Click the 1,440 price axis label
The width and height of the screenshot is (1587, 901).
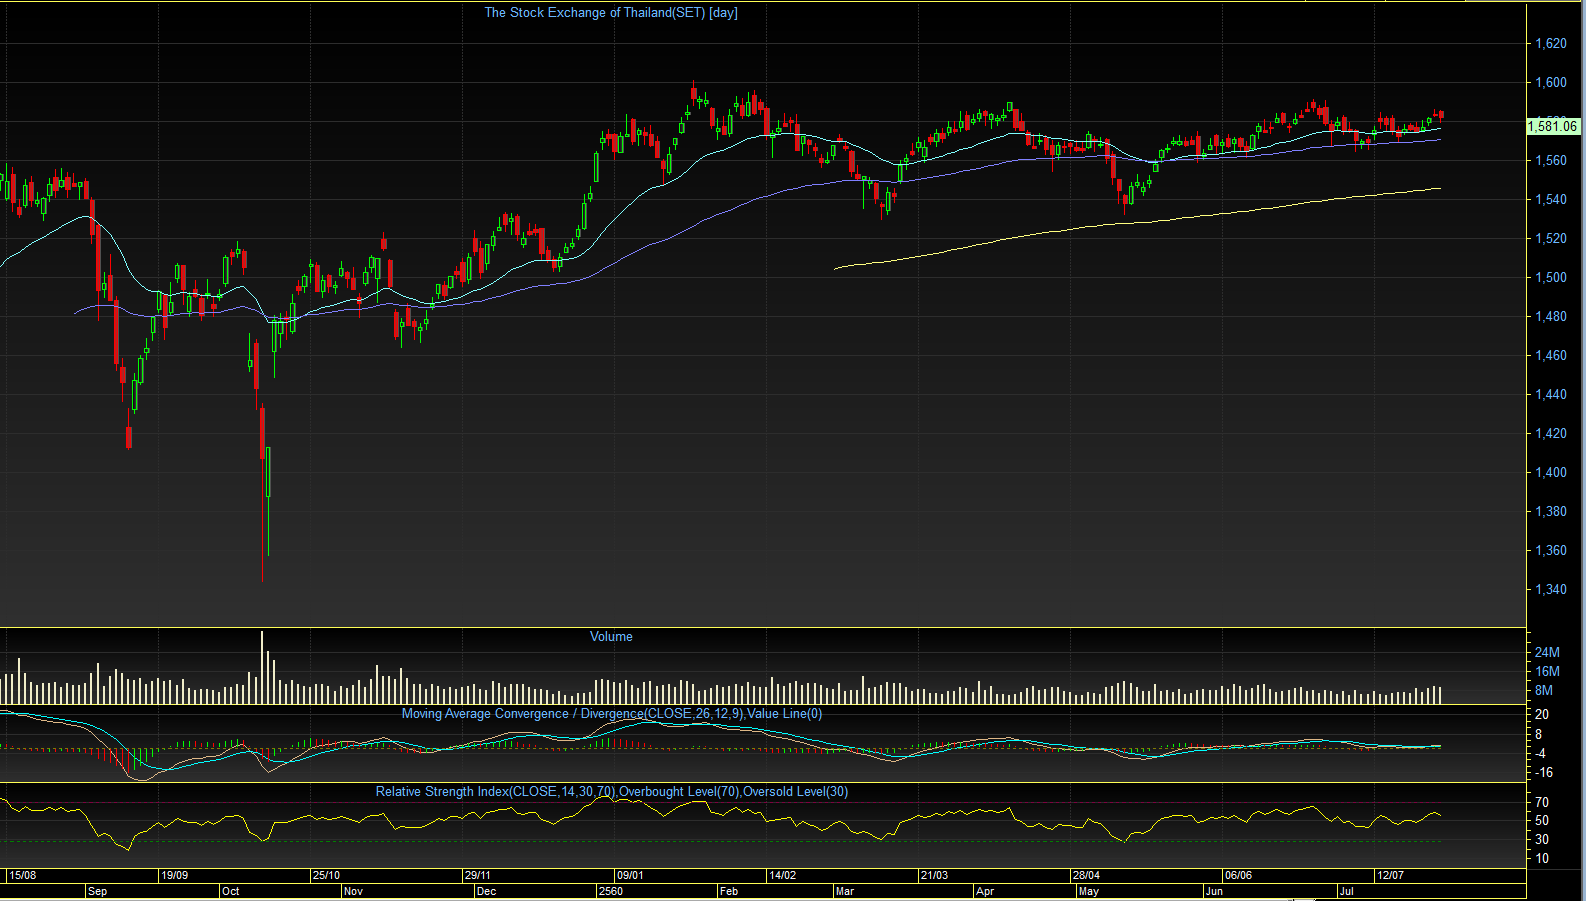click(1551, 395)
